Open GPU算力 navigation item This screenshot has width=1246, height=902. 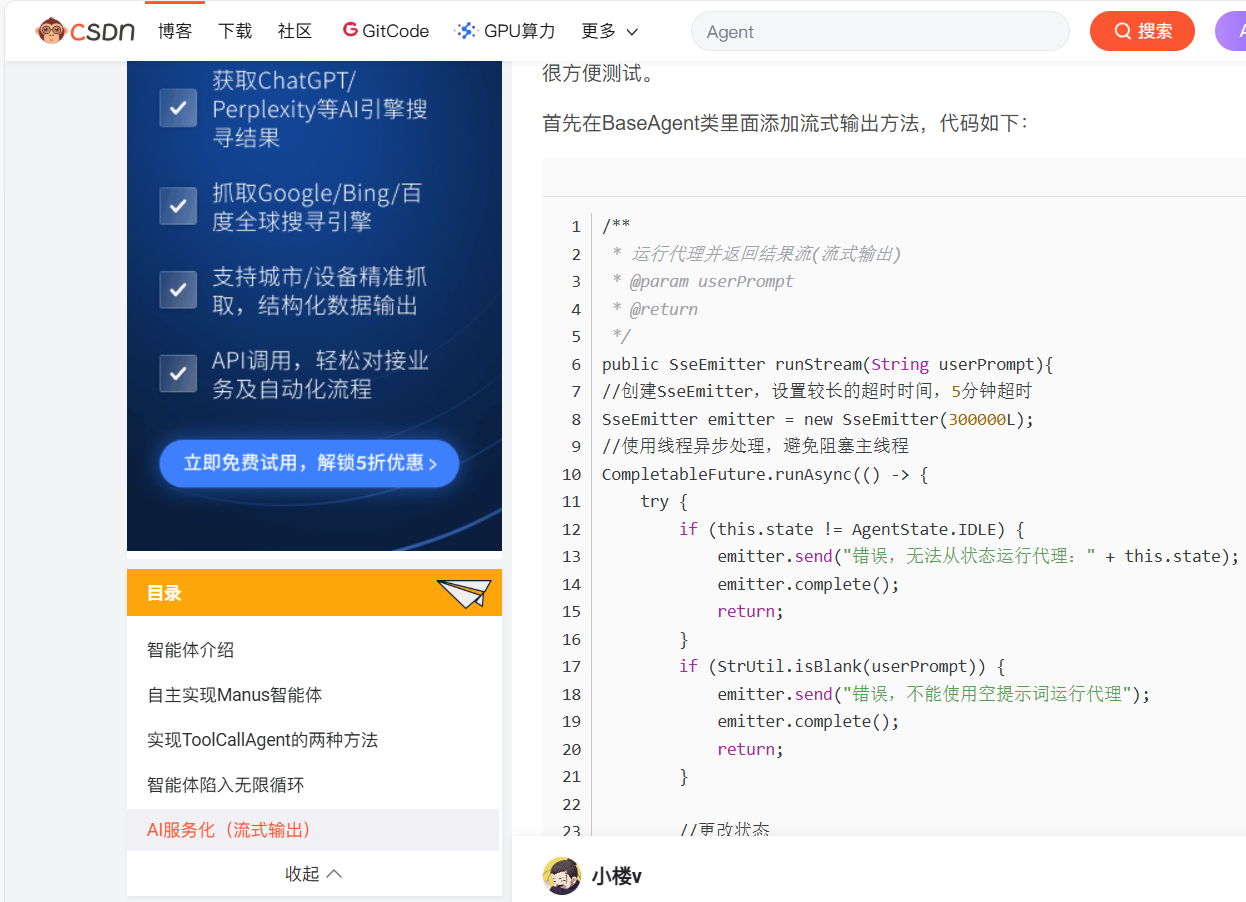pos(505,31)
